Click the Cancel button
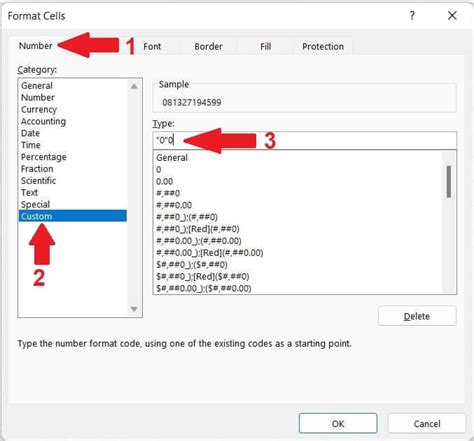Viewport: 474px width, 441px height. point(427,423)
